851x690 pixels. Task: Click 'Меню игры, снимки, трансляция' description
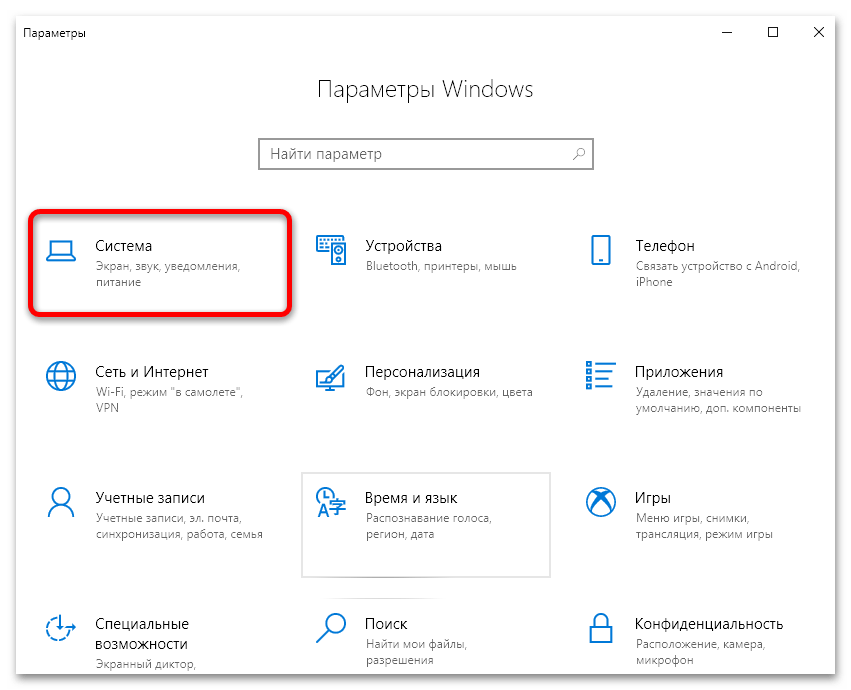(704, 526)
